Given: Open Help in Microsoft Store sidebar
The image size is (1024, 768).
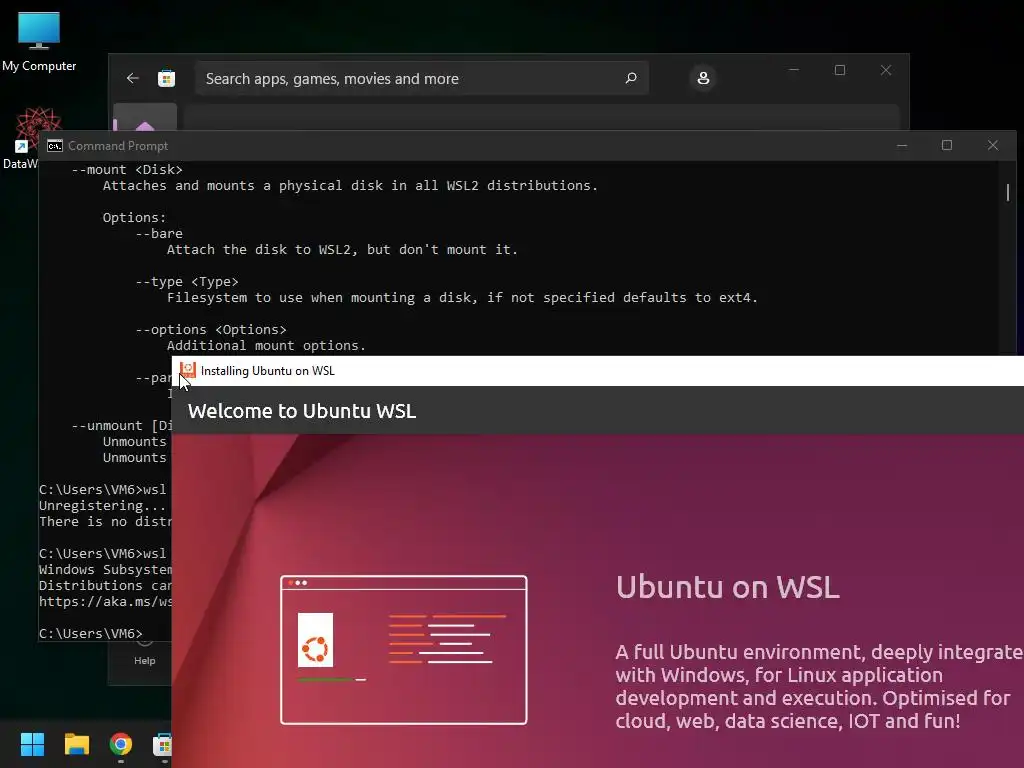Looking at the screenshot, I should pos(145,654).
